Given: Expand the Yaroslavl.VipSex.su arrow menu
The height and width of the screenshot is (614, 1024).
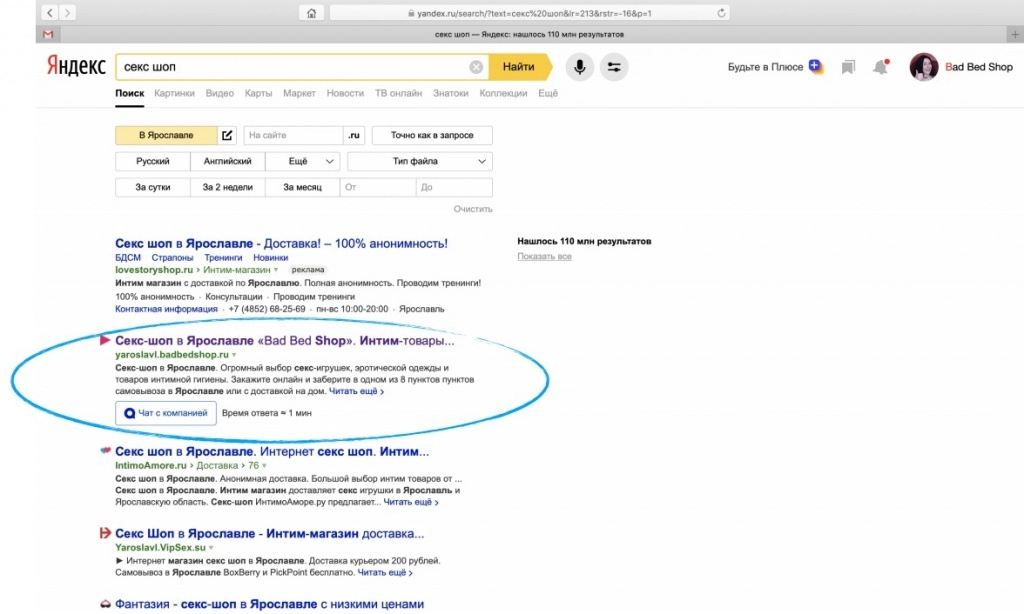Looking at the screenshot, I should click(x=211, y=547).
